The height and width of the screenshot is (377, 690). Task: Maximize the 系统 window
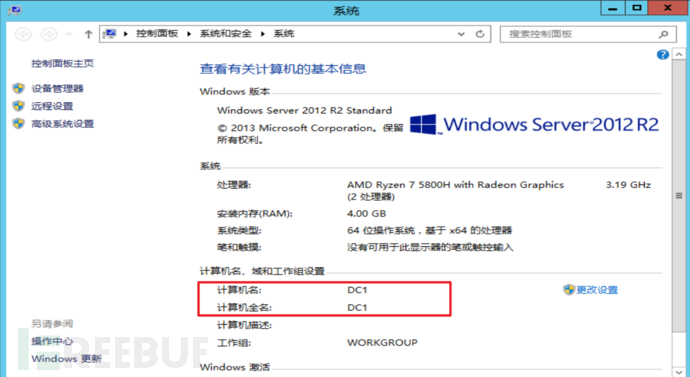point(637,8)
